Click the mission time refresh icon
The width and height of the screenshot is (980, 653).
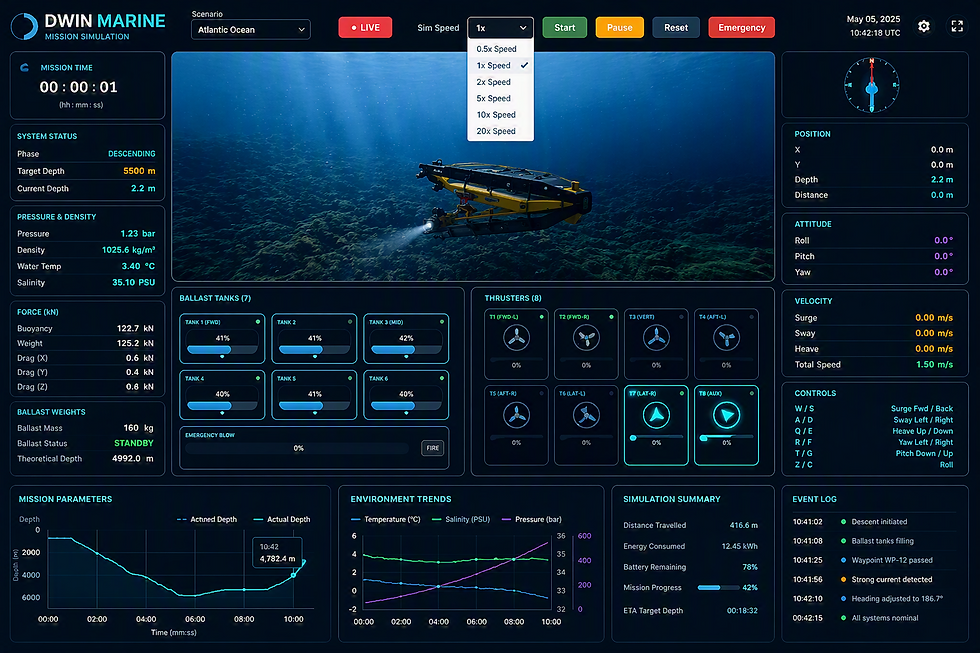(24, 67)
